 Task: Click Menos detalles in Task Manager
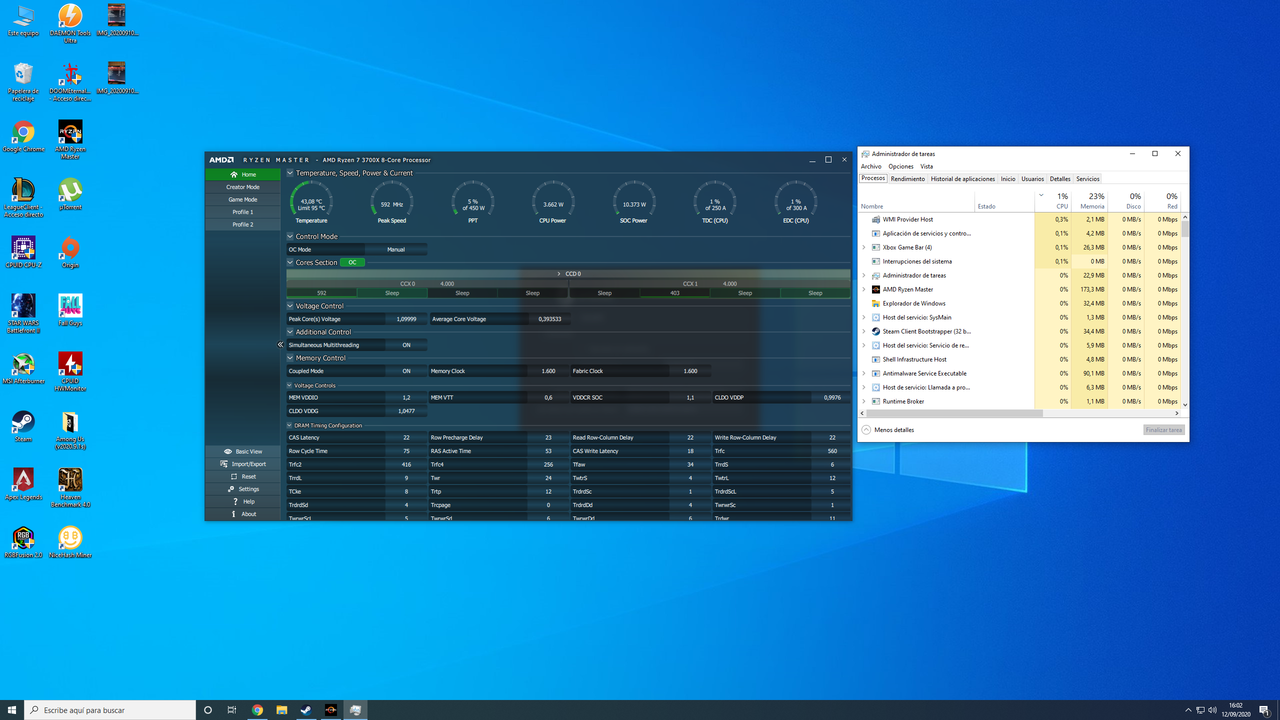coord(887,430)
